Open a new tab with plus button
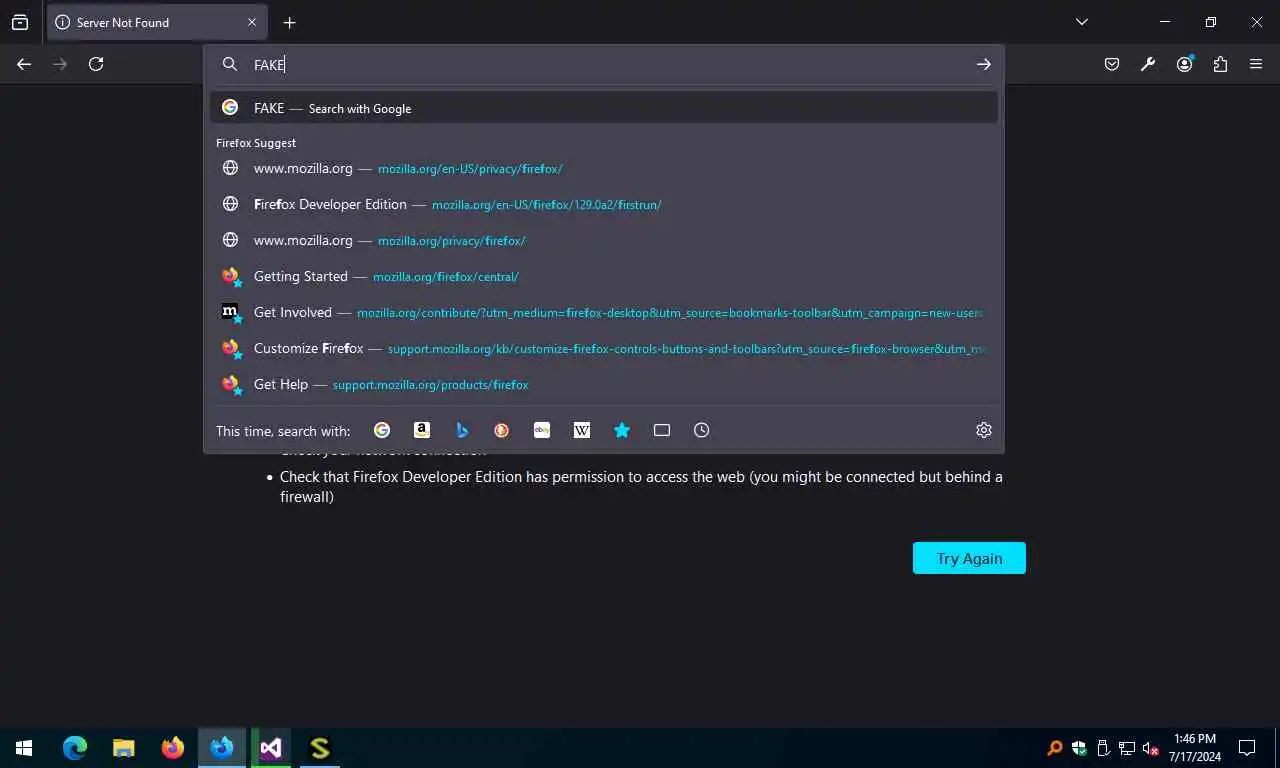Viewport: 1280px width, 768px height. (289, 22)
